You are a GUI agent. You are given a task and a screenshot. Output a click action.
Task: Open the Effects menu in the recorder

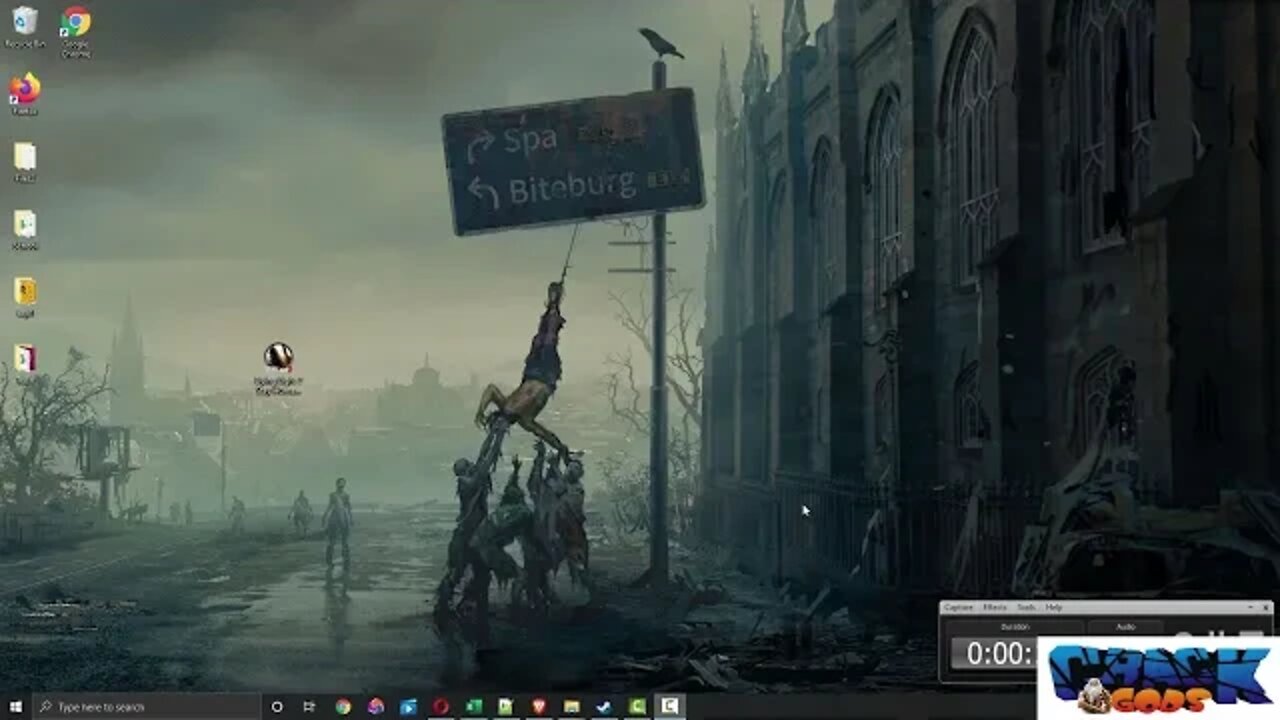pyautogui.click(x=995, y=607)
